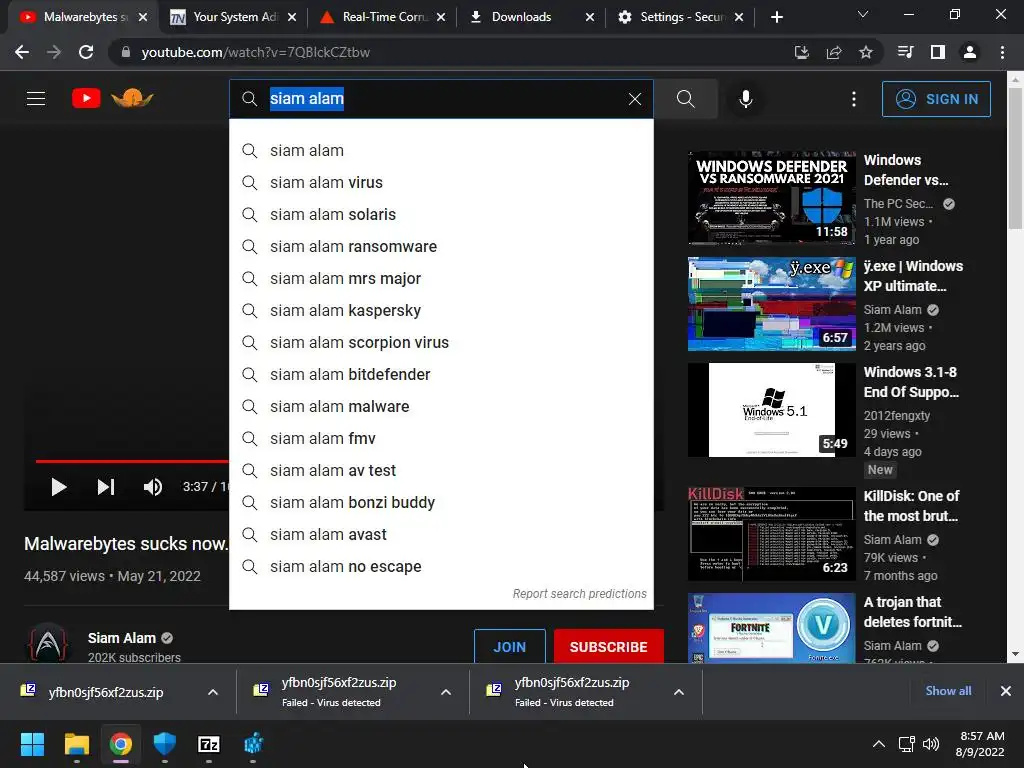Expand options for last failed zip download
This screenshot has width=1024, height=768.
(679, 692)
